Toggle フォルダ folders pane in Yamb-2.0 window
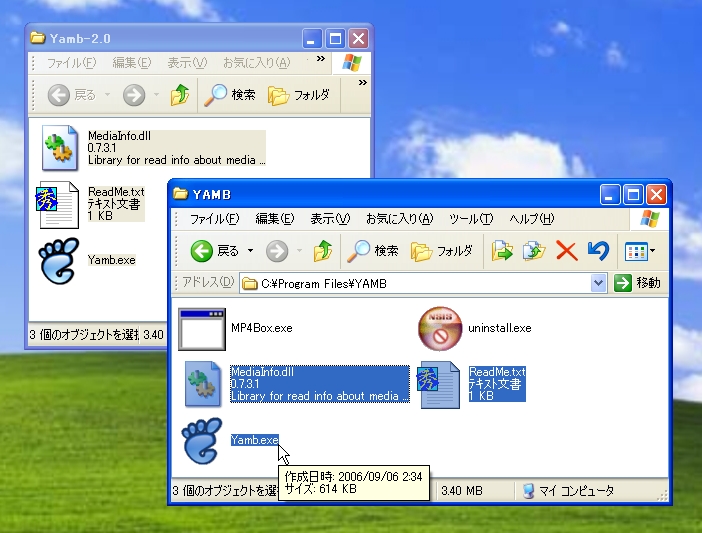The image size is (702, 533). pos(299,95)
